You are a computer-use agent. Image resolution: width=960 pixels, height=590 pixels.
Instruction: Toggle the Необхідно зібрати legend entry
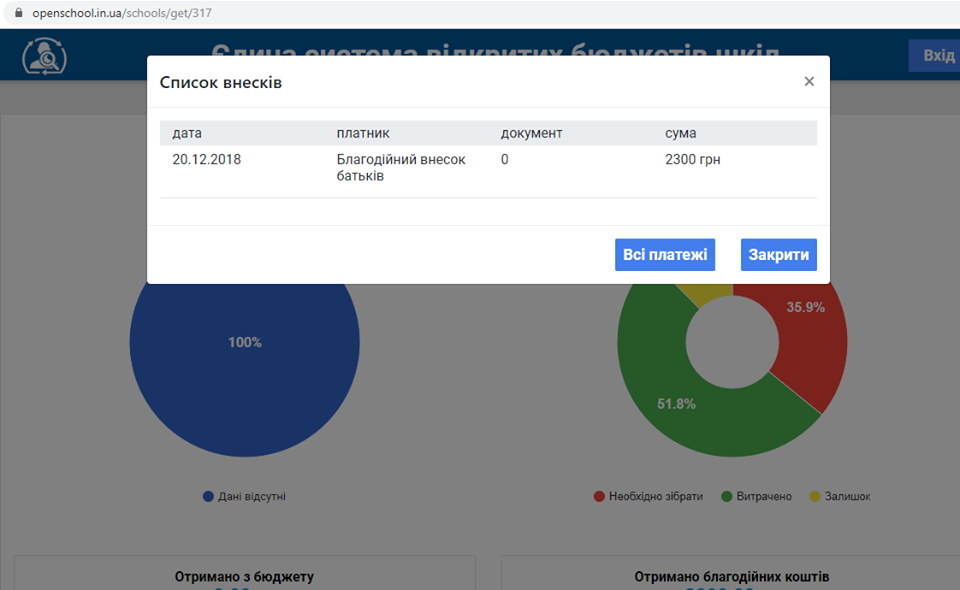[x=648, y=496]
